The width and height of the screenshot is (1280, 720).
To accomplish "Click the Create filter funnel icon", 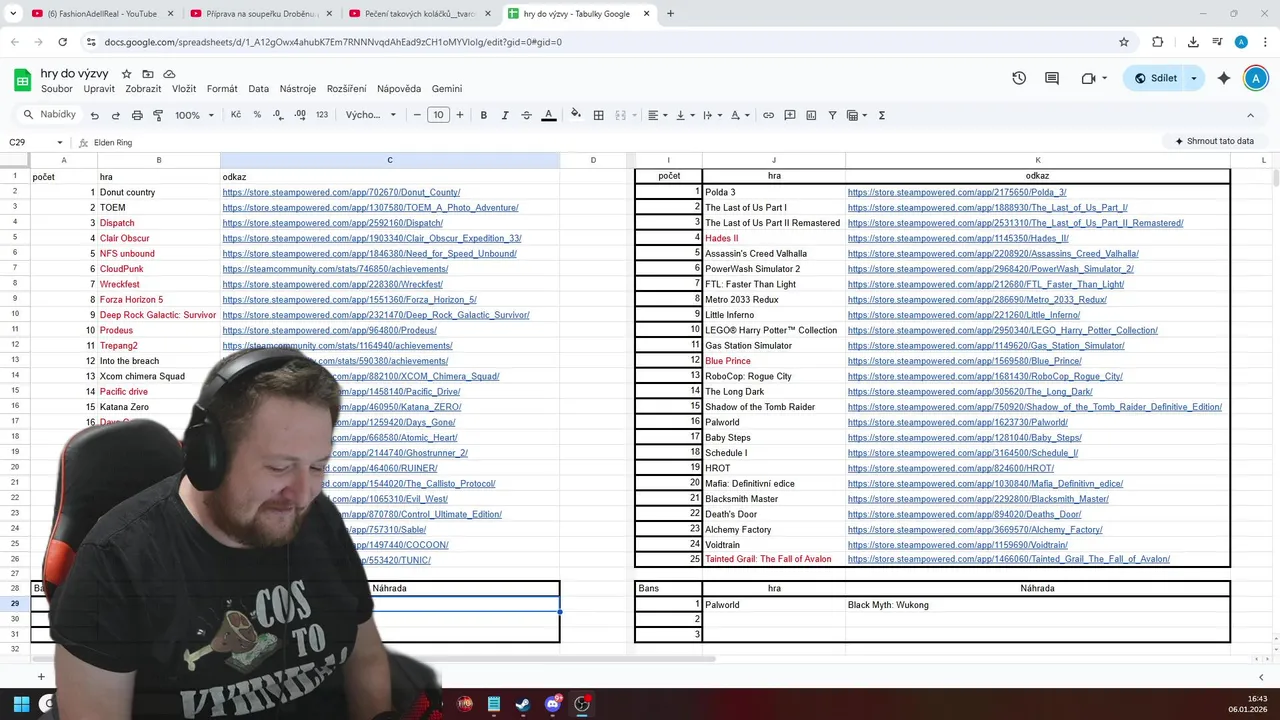I will [832, 115].
